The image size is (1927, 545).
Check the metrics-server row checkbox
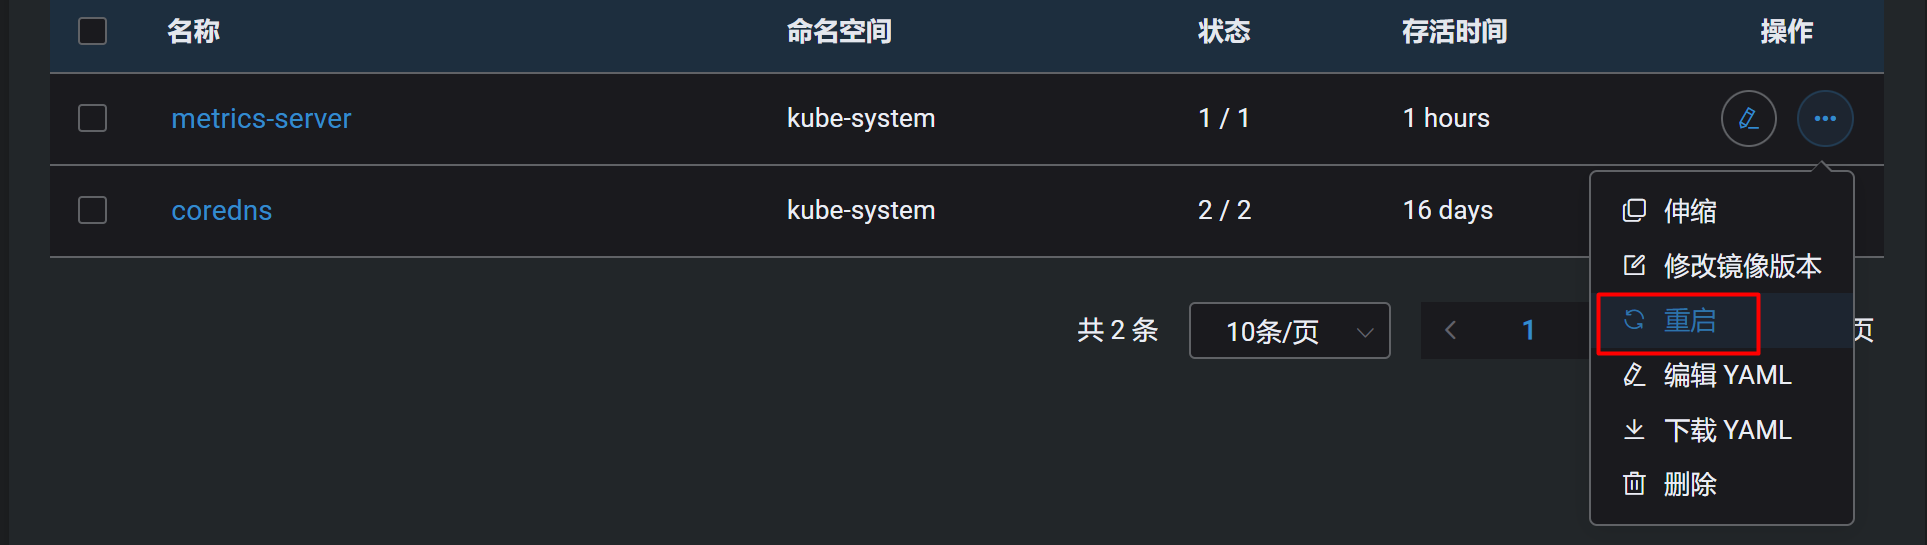click(x=93, y=118)
